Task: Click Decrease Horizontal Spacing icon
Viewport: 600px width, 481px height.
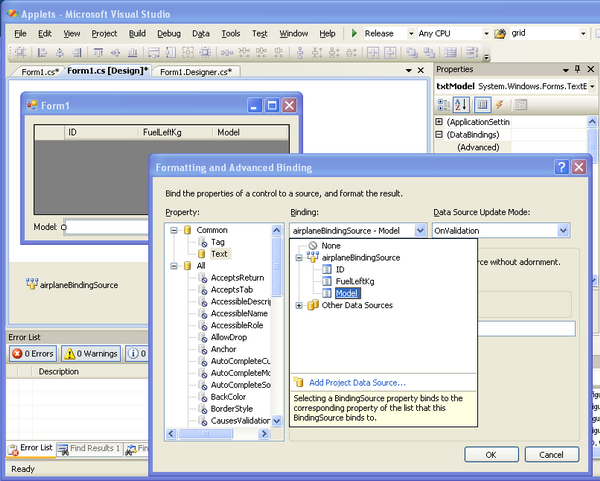Action: point(261,52)
